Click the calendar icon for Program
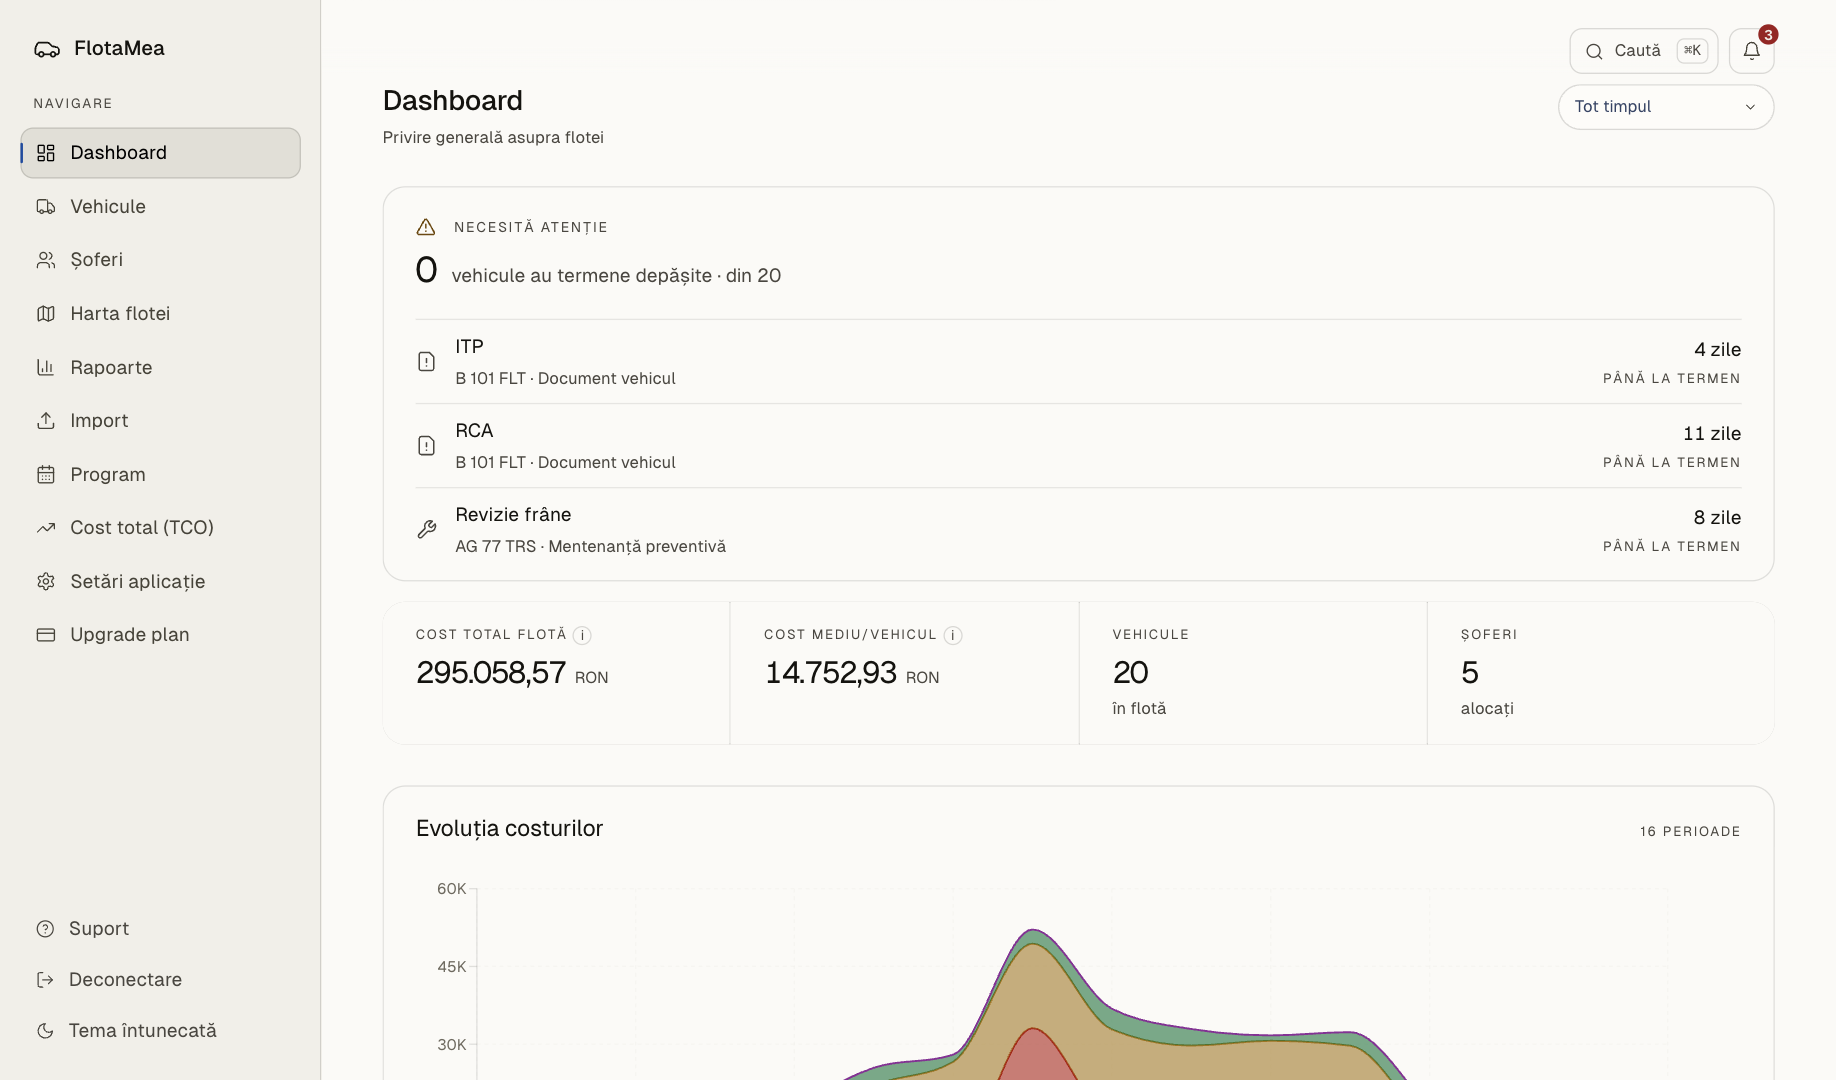 tap(46, 475)
